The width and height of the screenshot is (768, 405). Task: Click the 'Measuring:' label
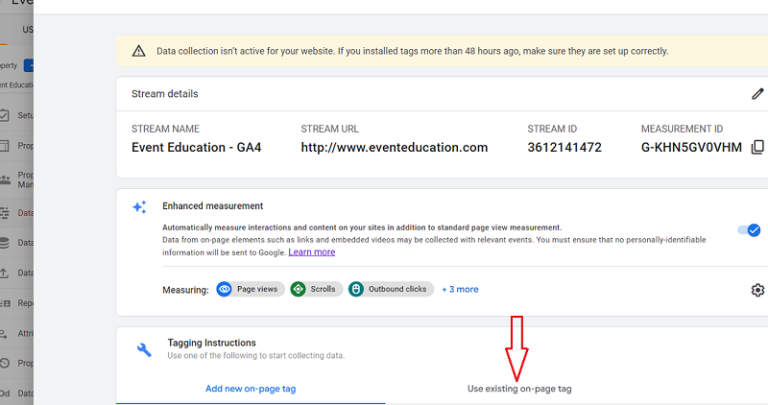point(185,290)
